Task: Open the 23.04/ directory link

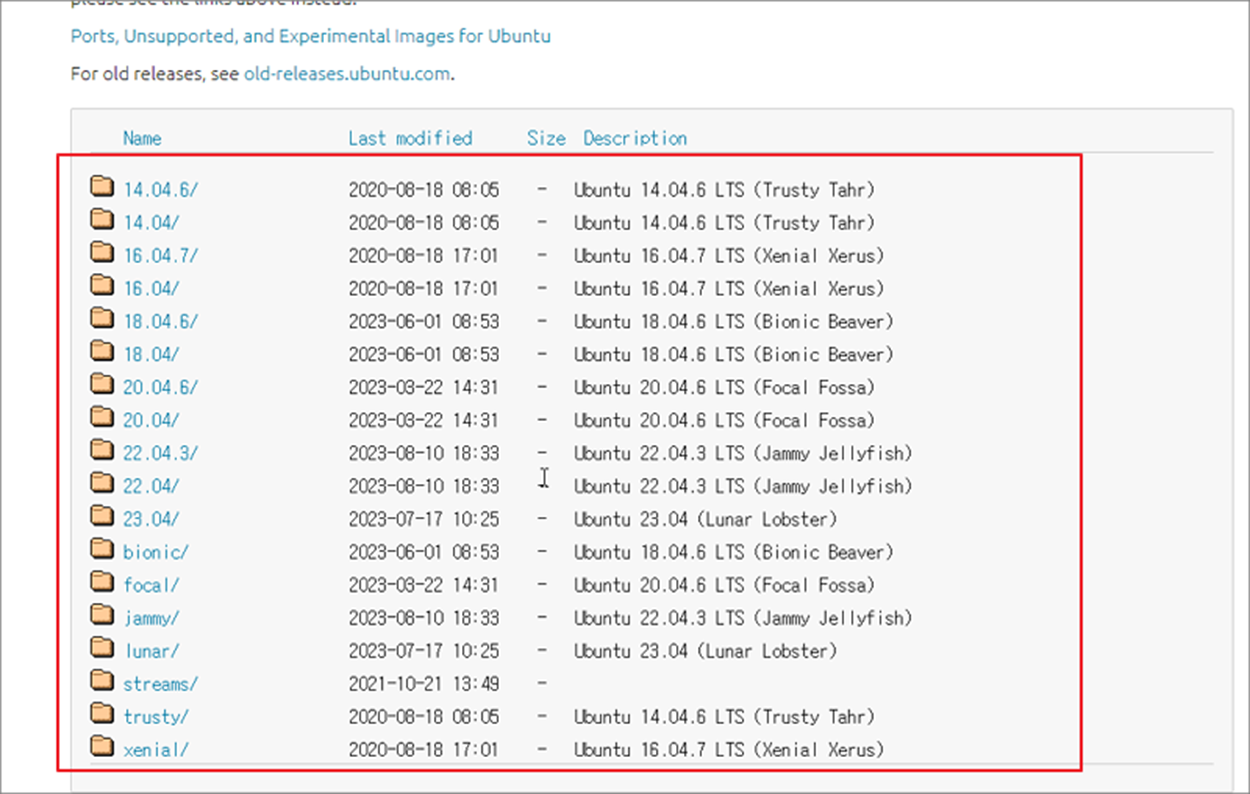Action: pyautogui.click(x=152, y=519)
